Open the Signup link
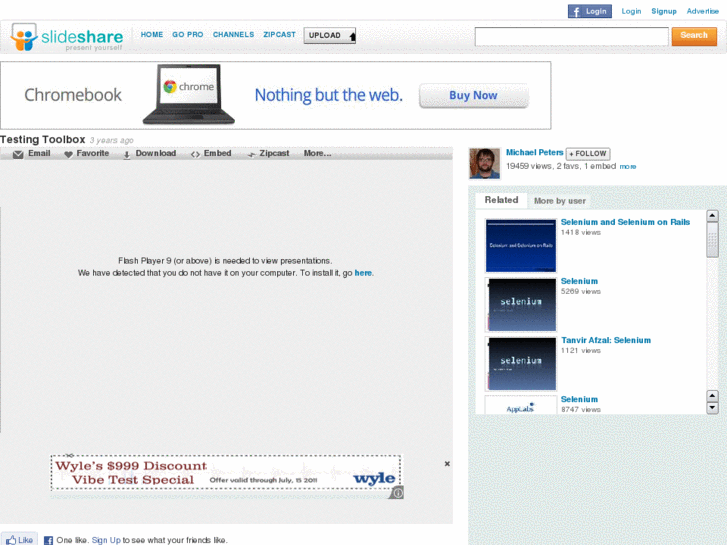The image size is (727, 545). 663,11
